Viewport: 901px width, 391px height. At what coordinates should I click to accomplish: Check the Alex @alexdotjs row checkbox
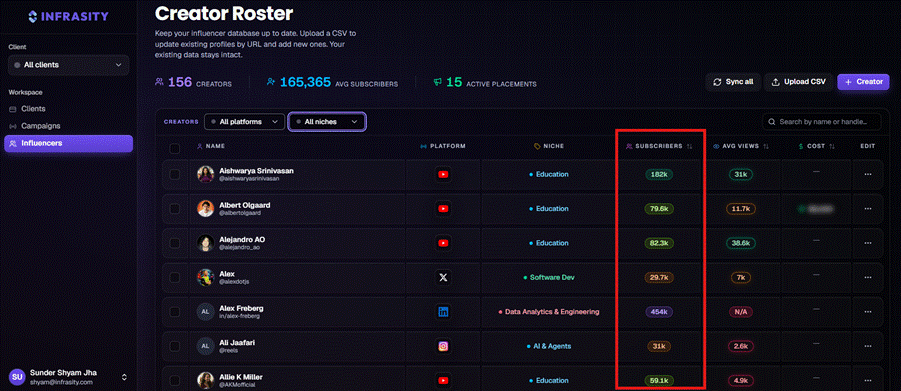(x=175, y=278)
